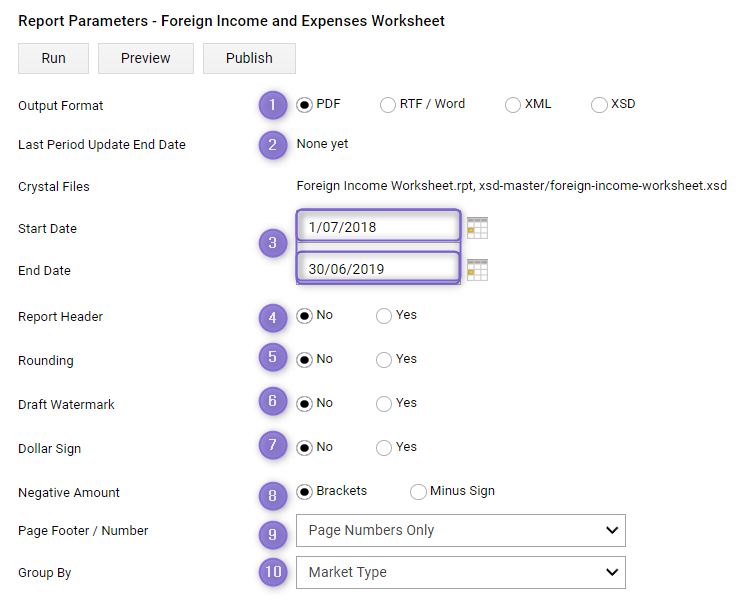The height and width of the screenshot is (609, 740).
Task: Open the Page Footer / Number dropdown
Action: [x=461, y=531]
